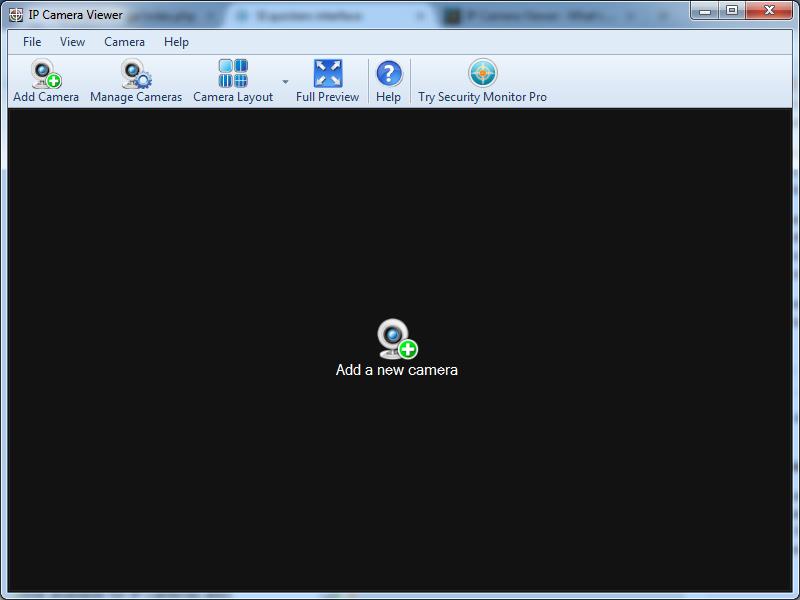The image size is (800, 600).
Task: Click the Try Security Monitor Pro globe icon
Action: coord(482,72)
